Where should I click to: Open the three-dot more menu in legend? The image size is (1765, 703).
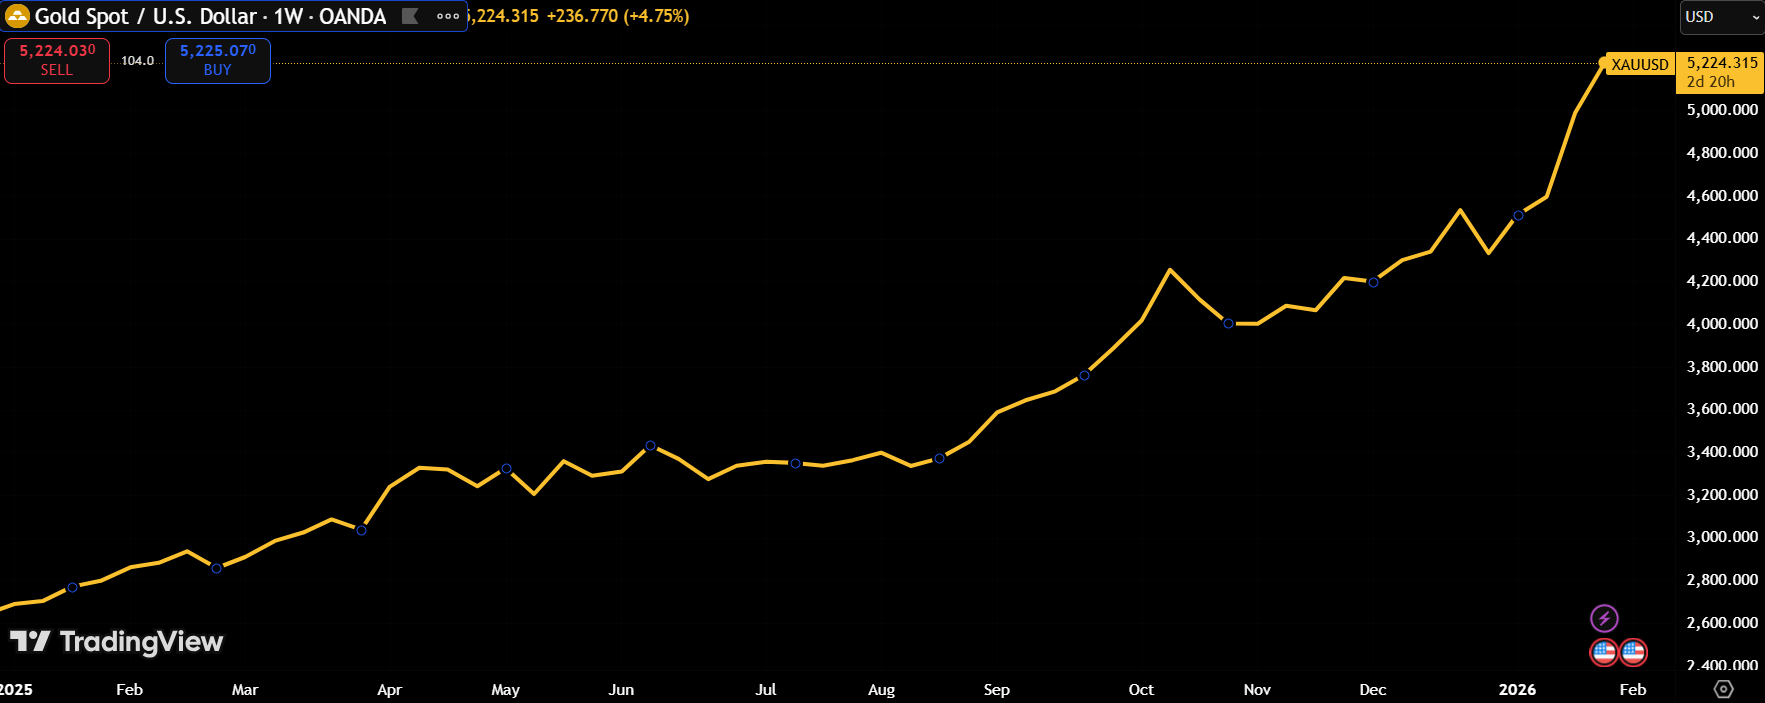tap(448, 16)
